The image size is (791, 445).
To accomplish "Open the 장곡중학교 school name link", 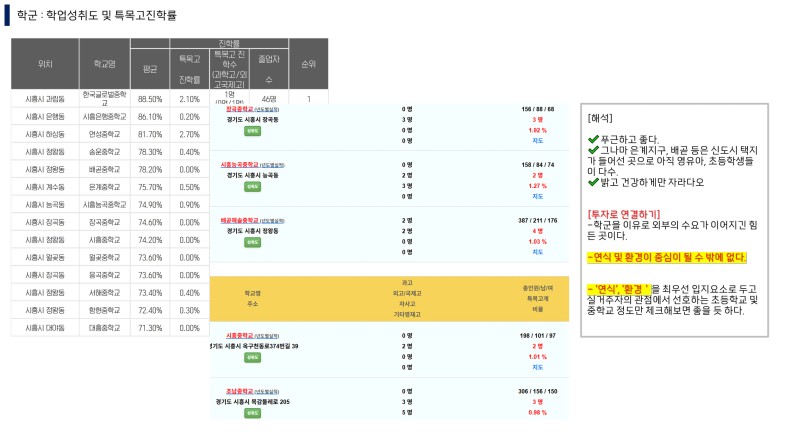I will [240, 109].
